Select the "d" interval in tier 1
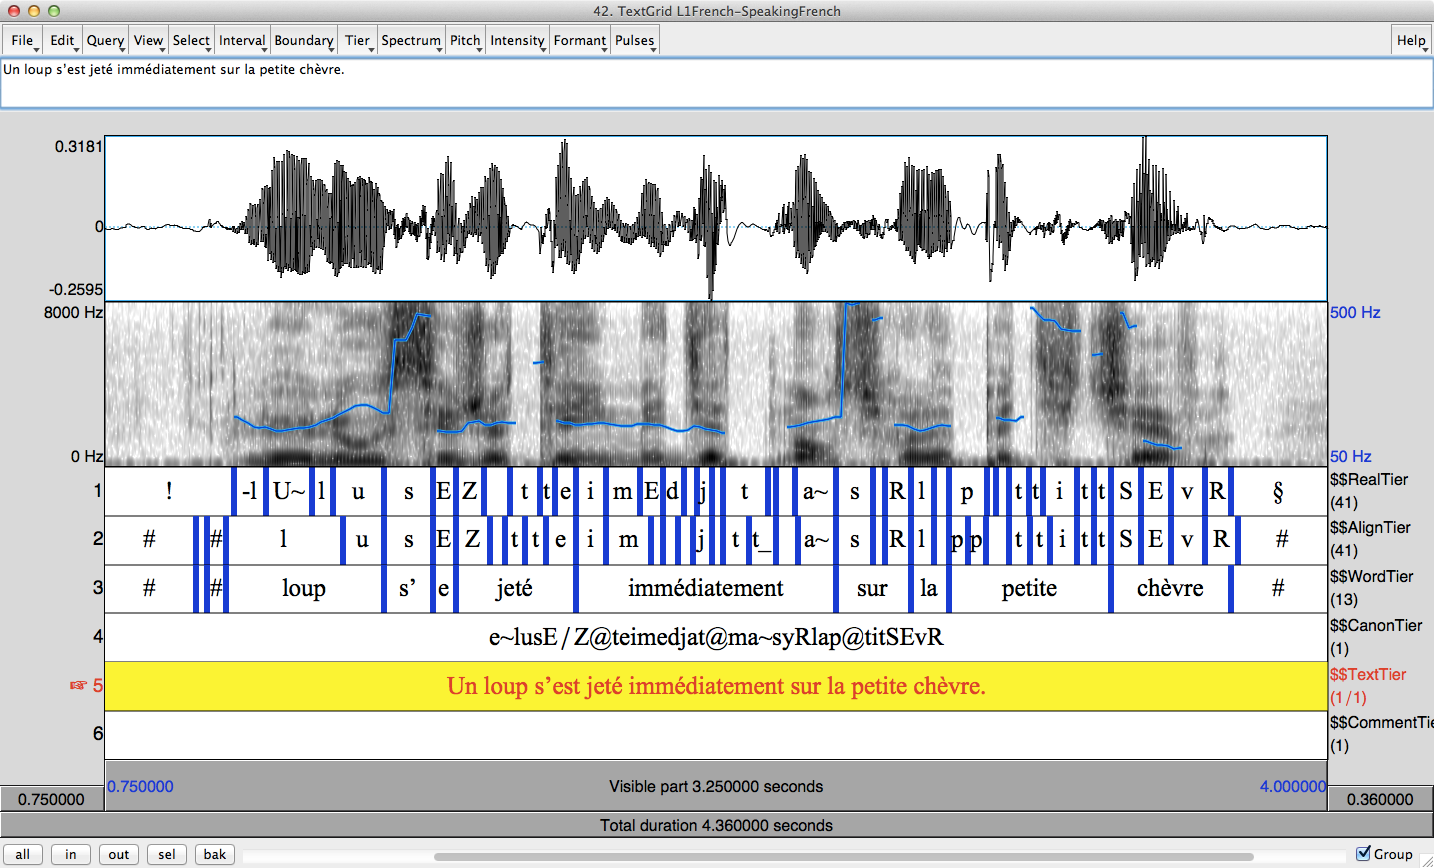The height and width of the screenshot is (868, 1434). tap(673, 491)
